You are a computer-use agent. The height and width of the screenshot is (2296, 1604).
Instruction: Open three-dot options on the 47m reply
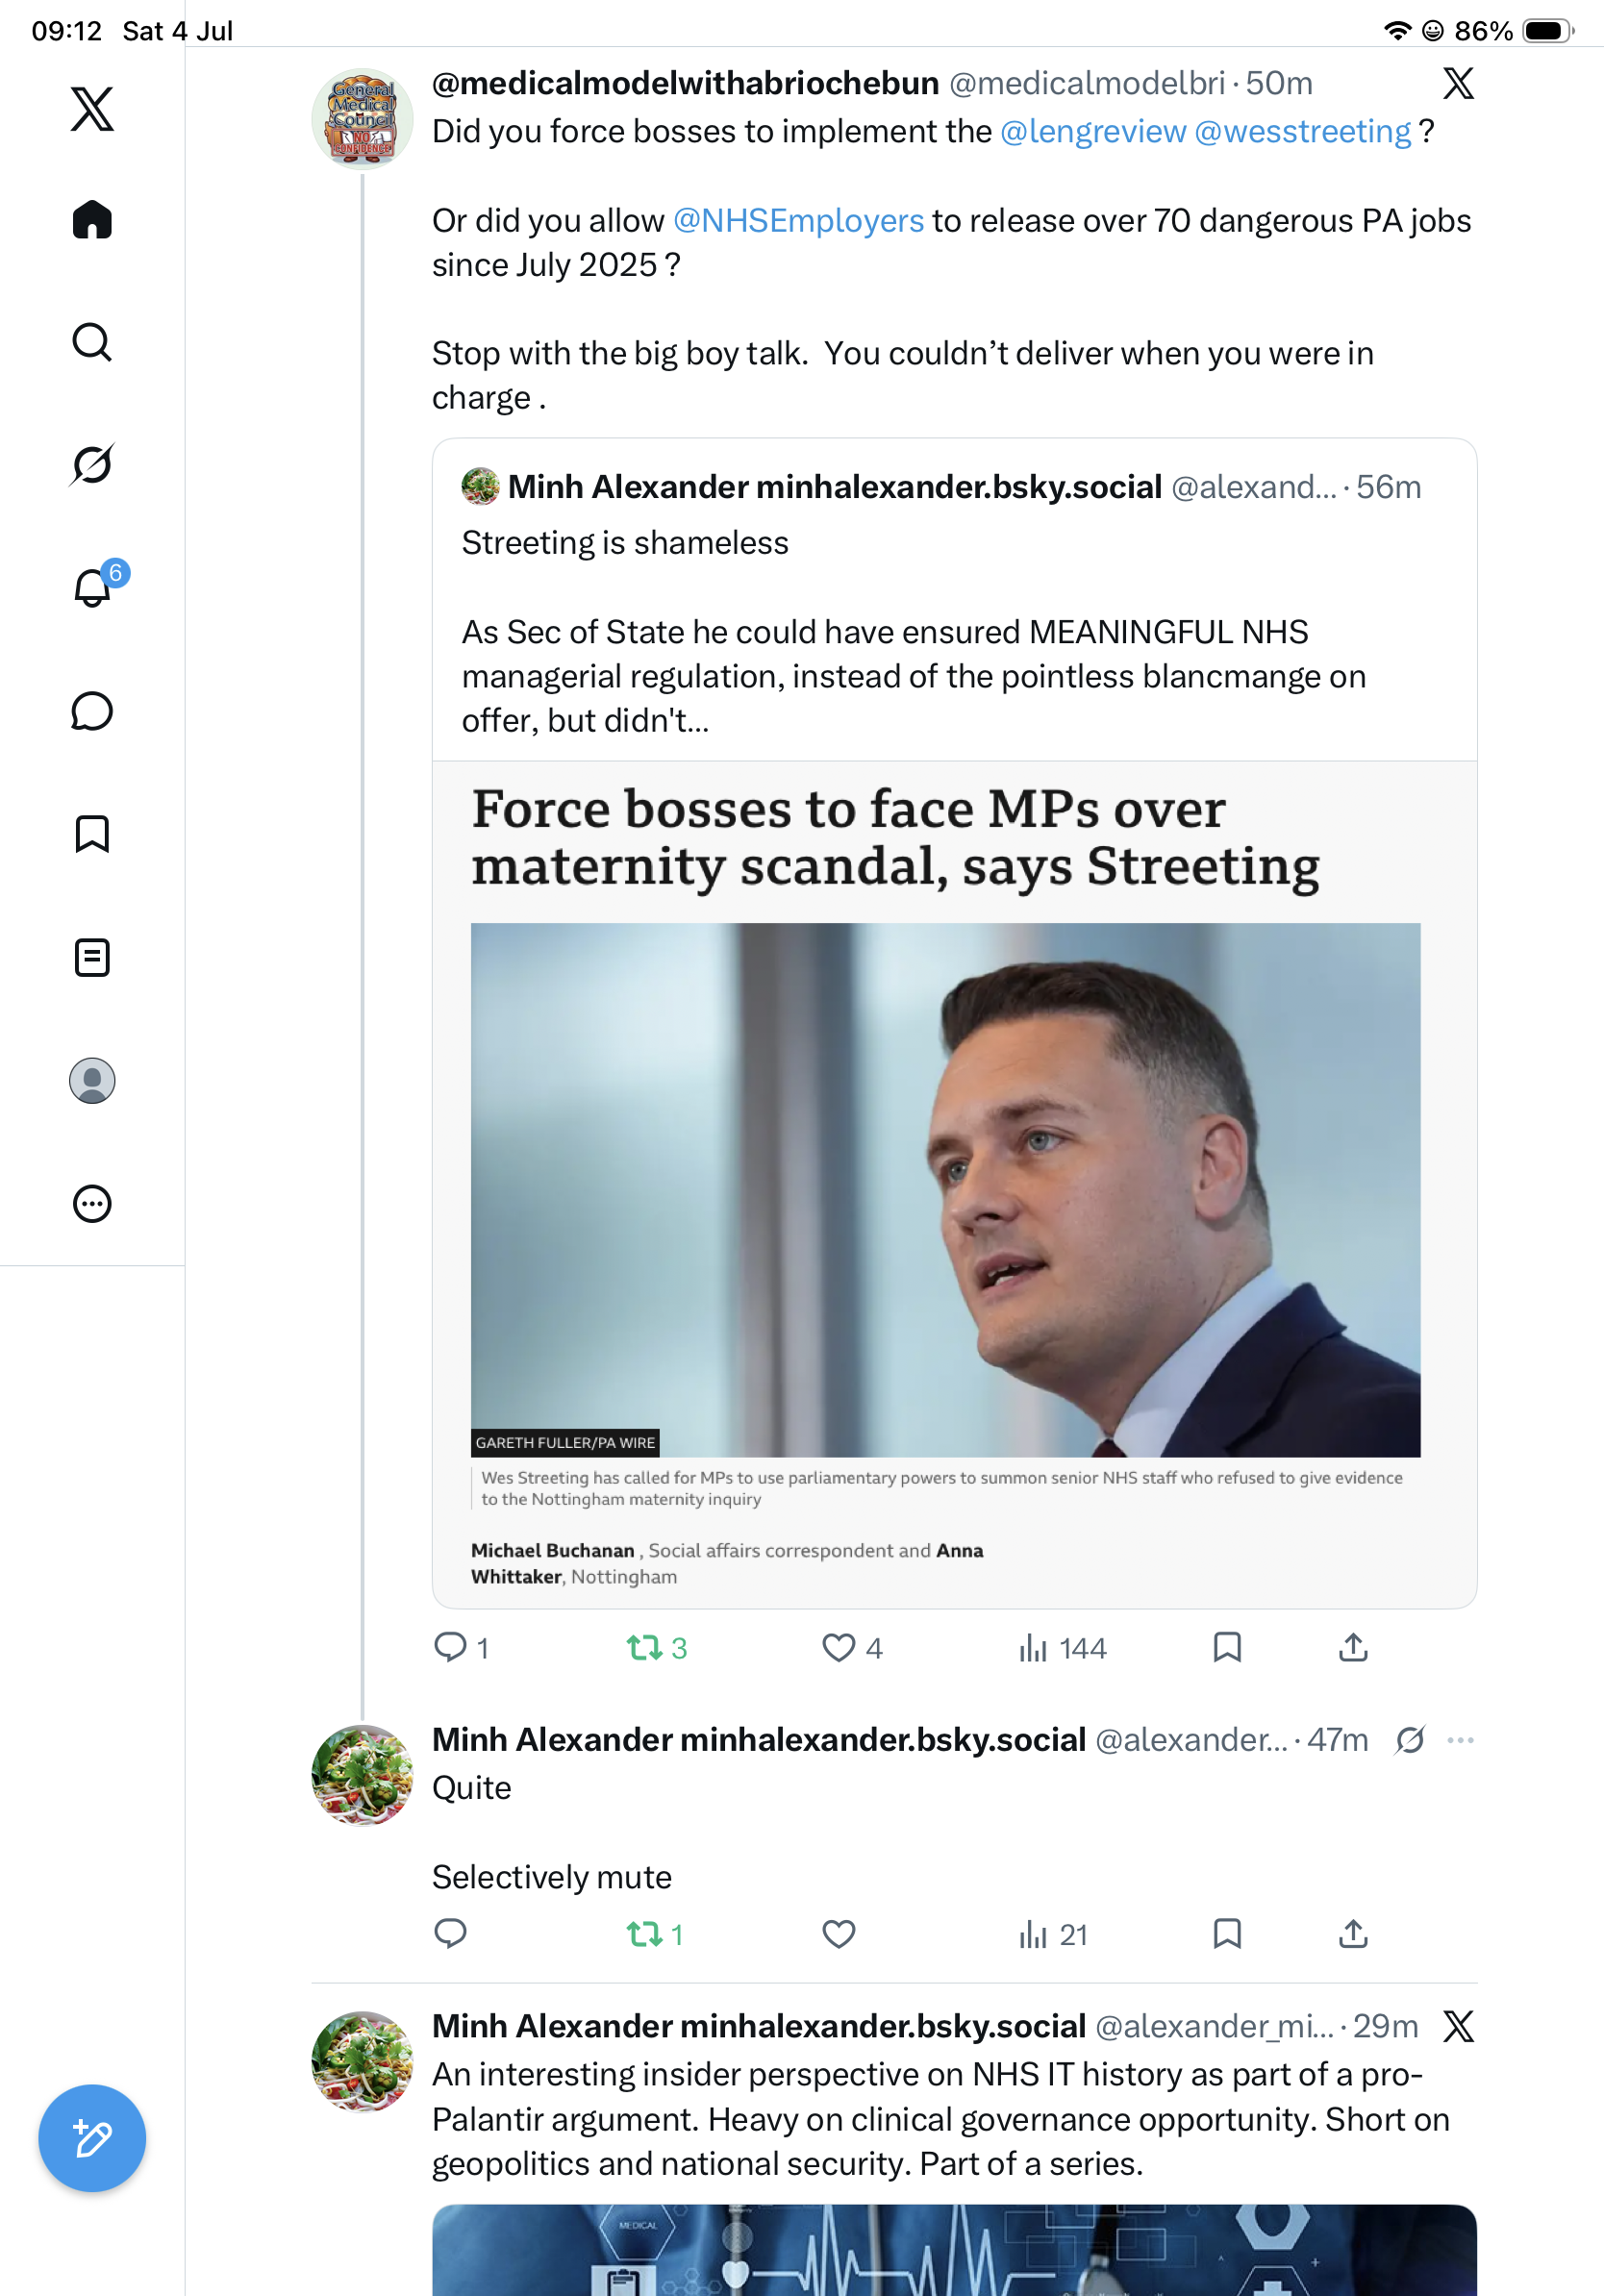tap(1460, 1740)
